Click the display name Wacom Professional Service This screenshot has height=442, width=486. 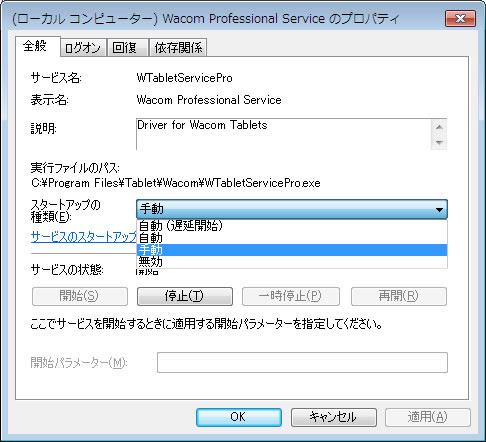pyautogui.click(x=209, y=100)
